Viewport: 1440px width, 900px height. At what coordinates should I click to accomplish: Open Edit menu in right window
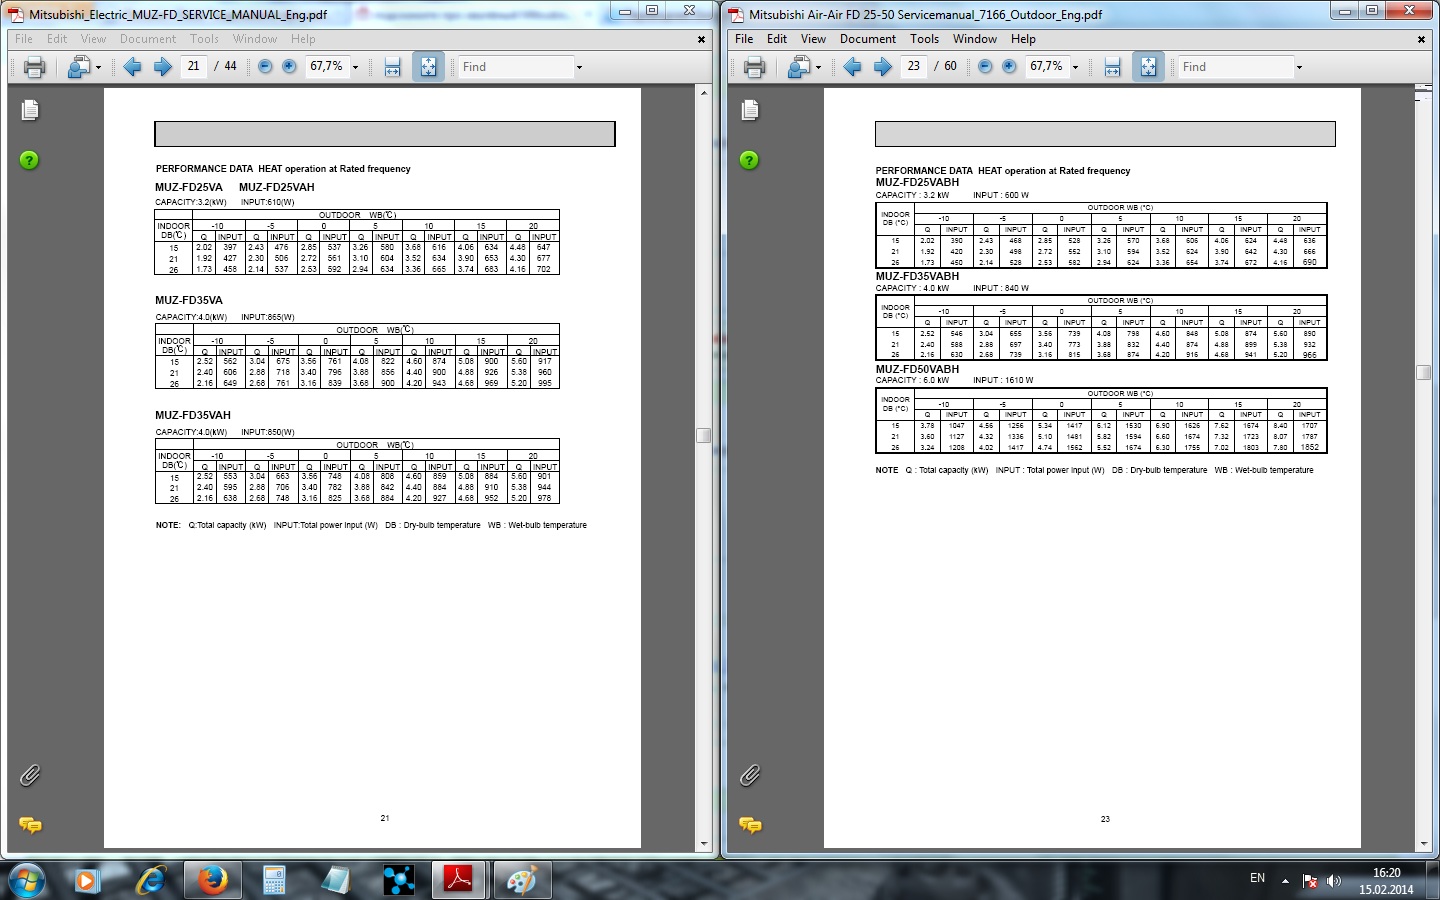[x=777, y=39]
